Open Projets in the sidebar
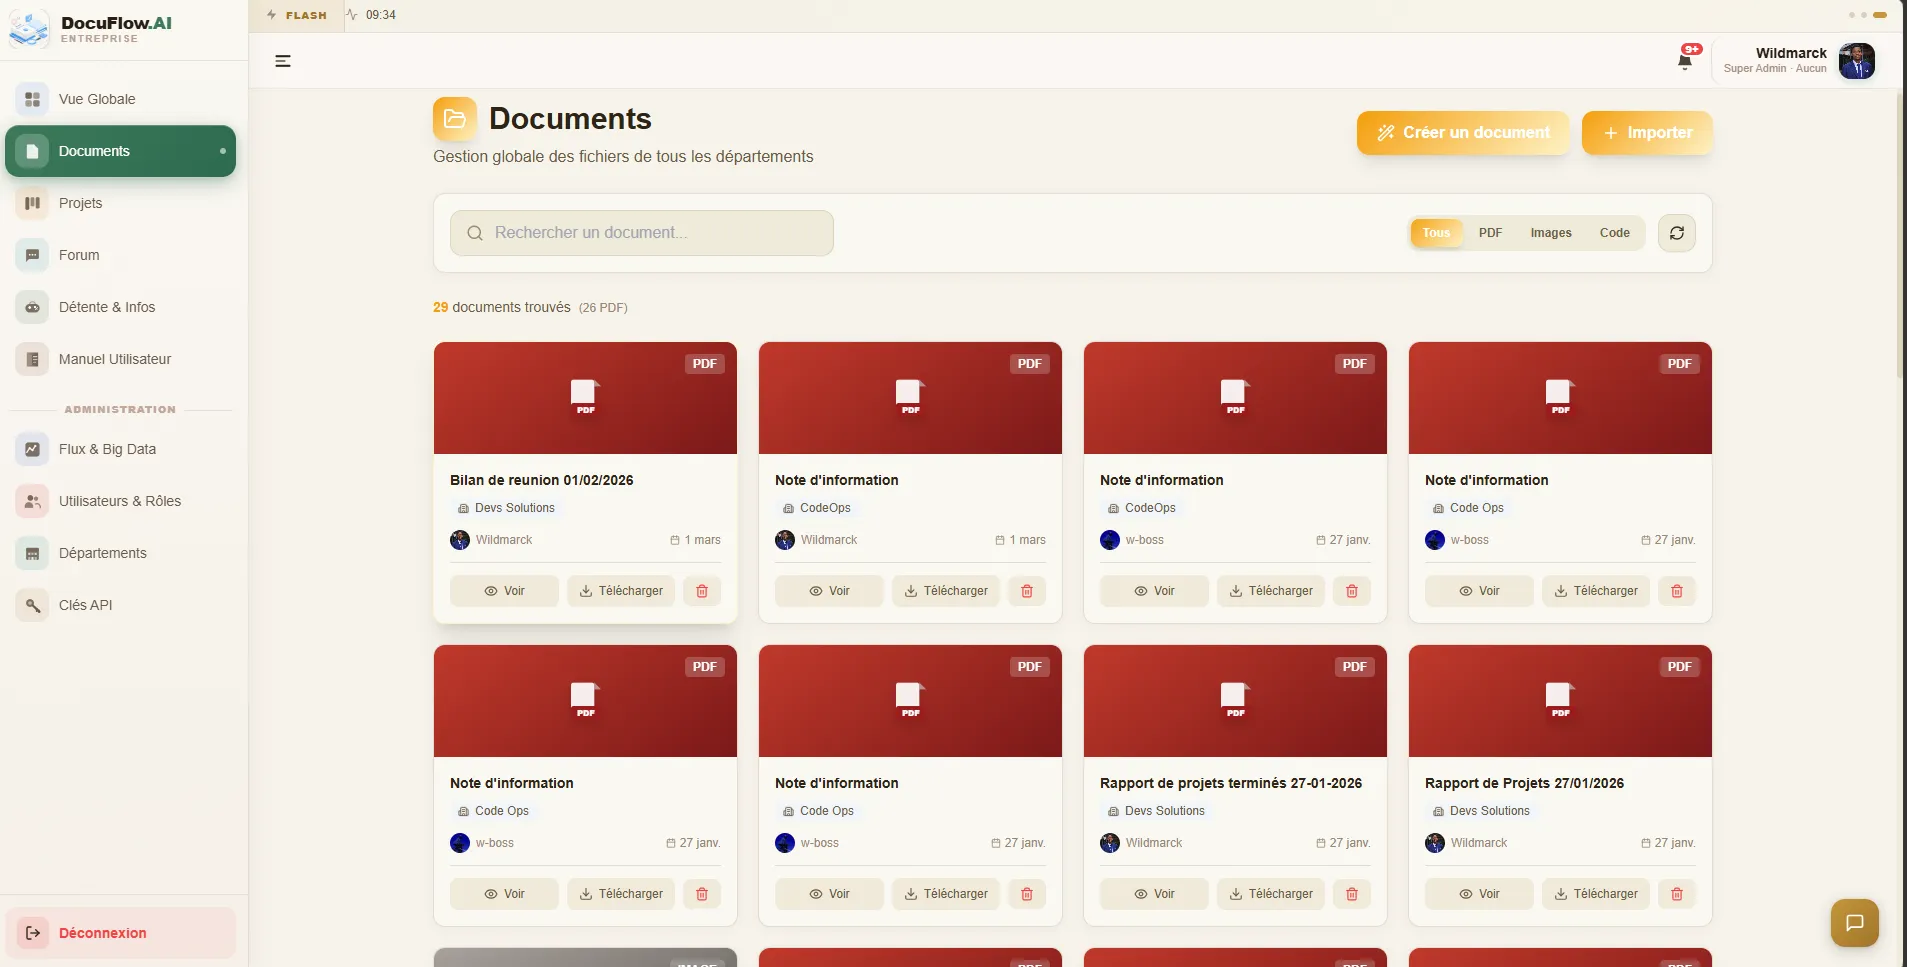Viewport: 1907px width, 967px height. point(121,203)
